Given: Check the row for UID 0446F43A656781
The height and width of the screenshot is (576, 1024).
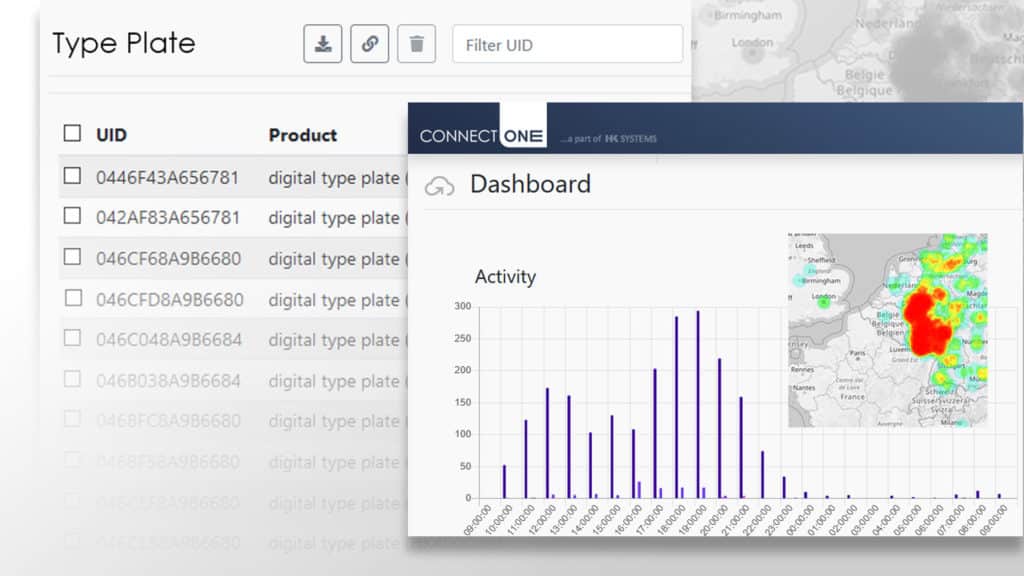Looking at the screenshot, I should [x=72, y=175].
